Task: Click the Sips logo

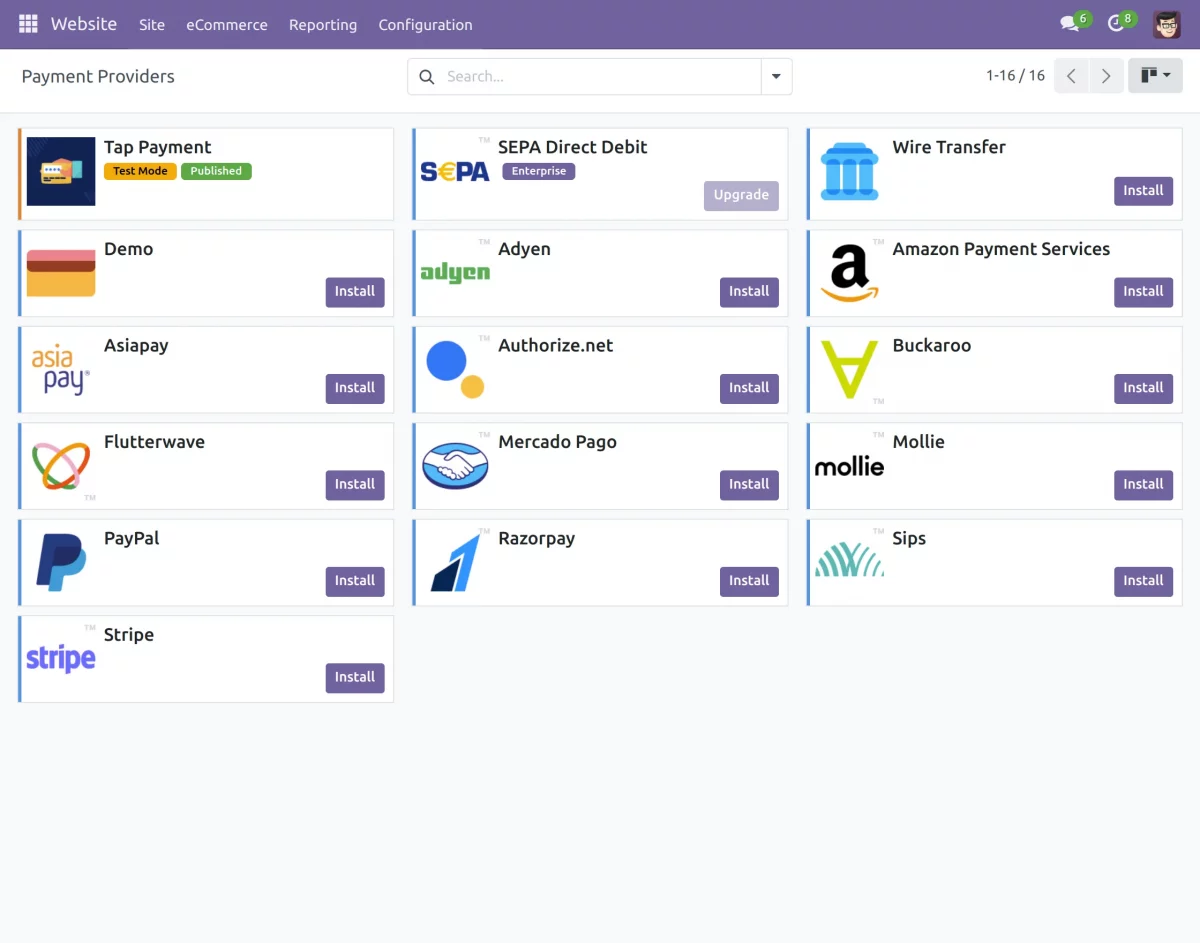Action: pos(849,562)
